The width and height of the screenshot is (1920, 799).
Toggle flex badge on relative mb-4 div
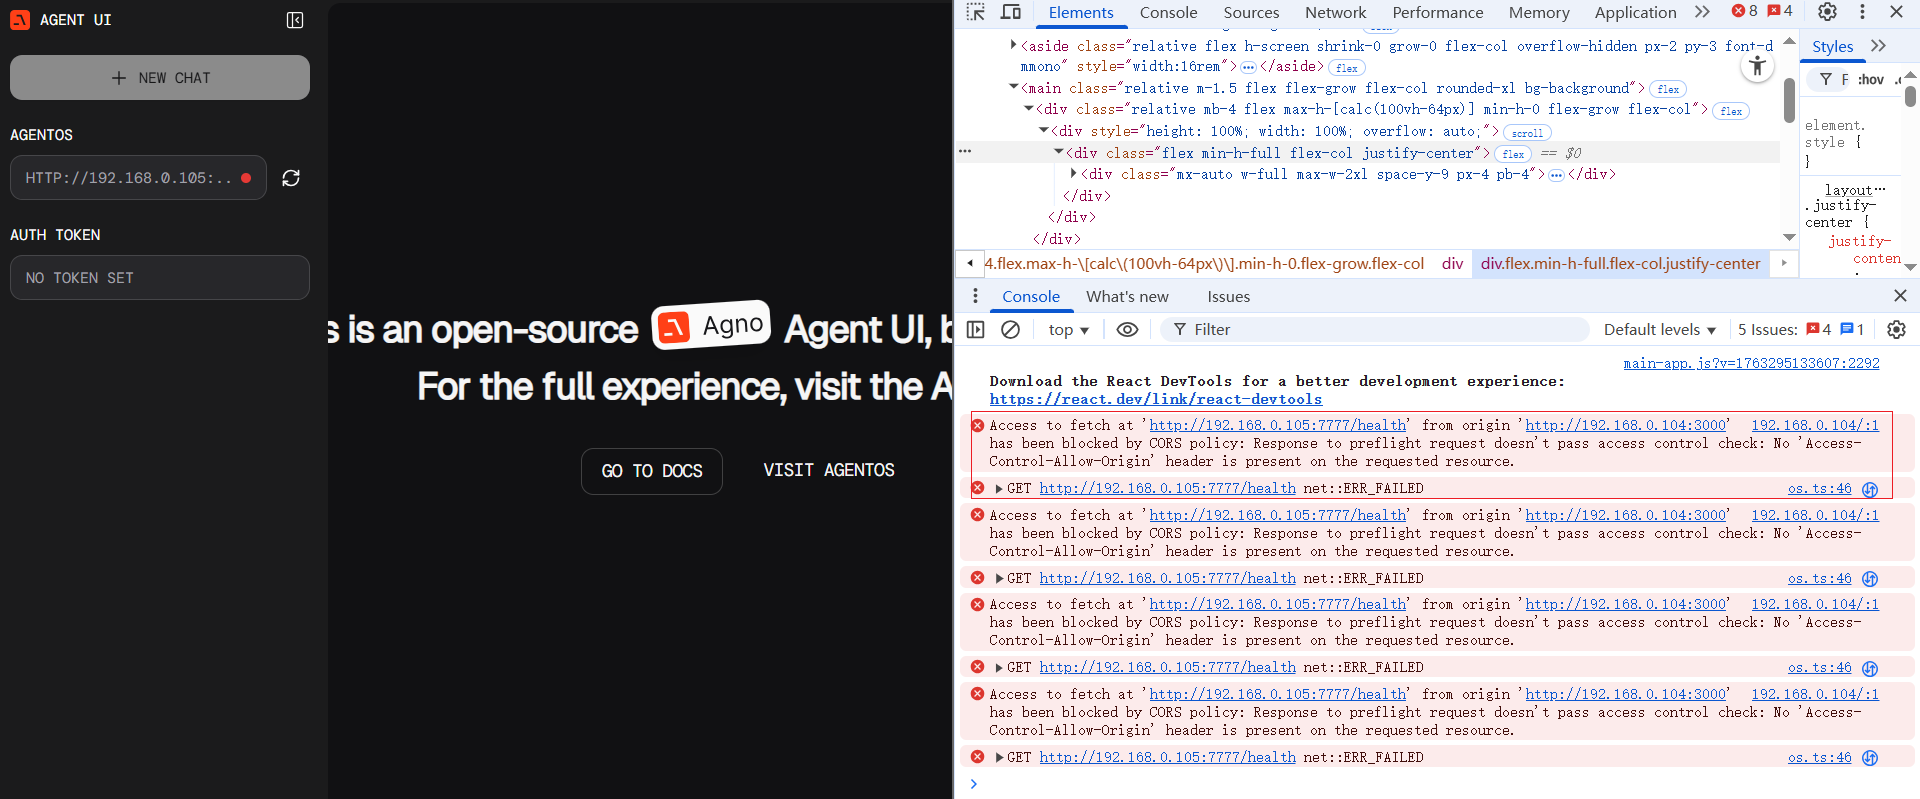[x=1731, y=111]
